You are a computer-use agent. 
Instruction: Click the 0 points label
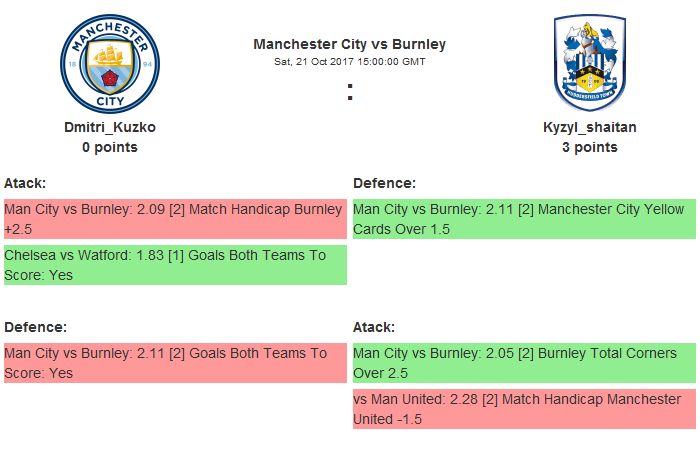[110, 147]
